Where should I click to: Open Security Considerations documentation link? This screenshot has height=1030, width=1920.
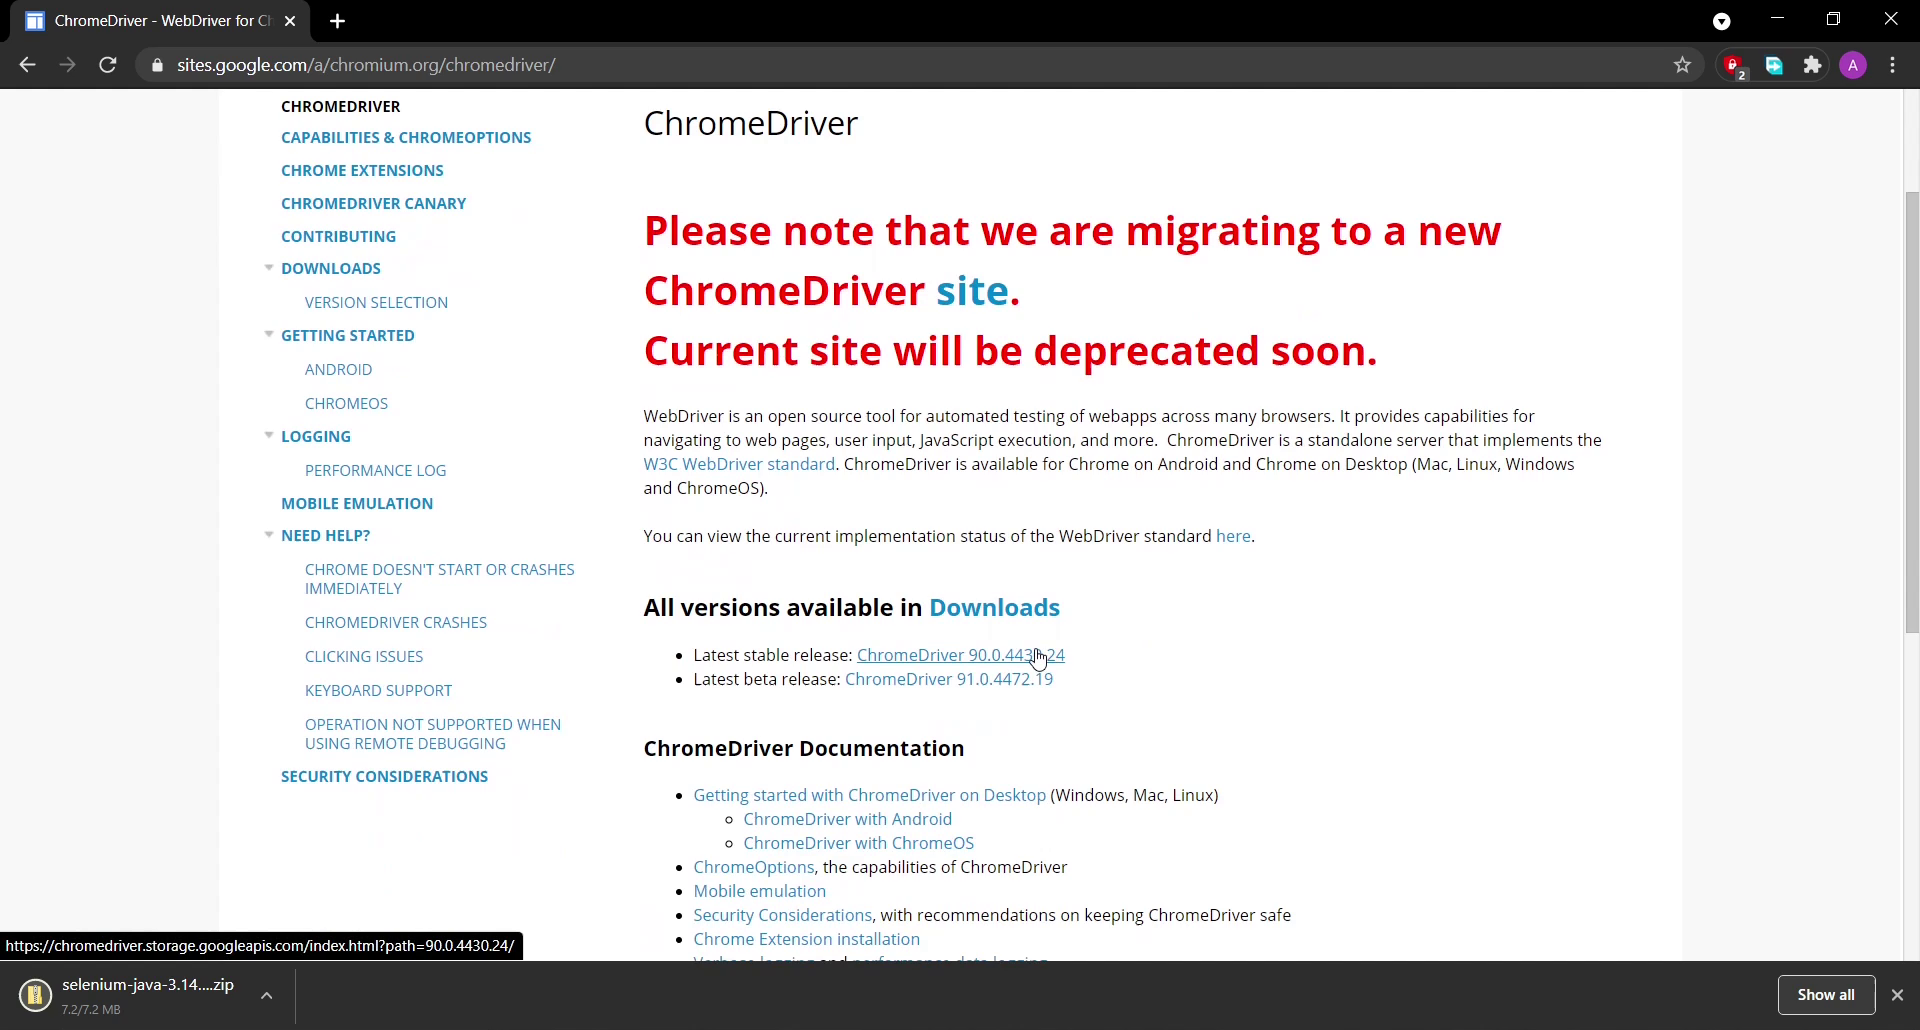click(782, 915)
